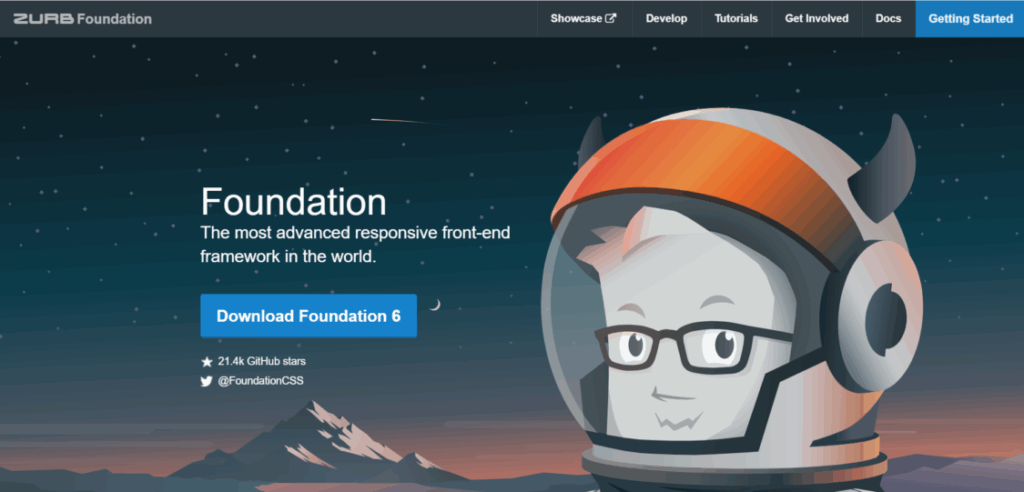Open the Develop menu
The image size is (1024, 492).
pos(666,19)
